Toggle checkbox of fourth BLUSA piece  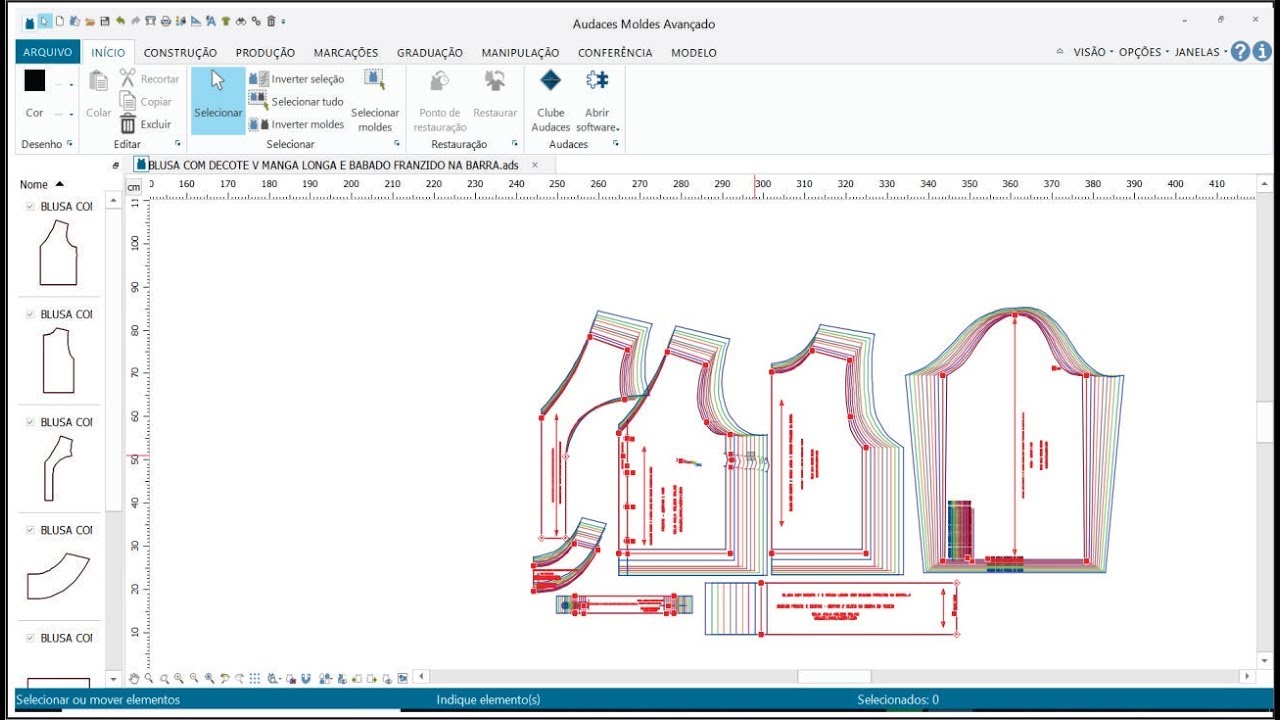point(30,530)
